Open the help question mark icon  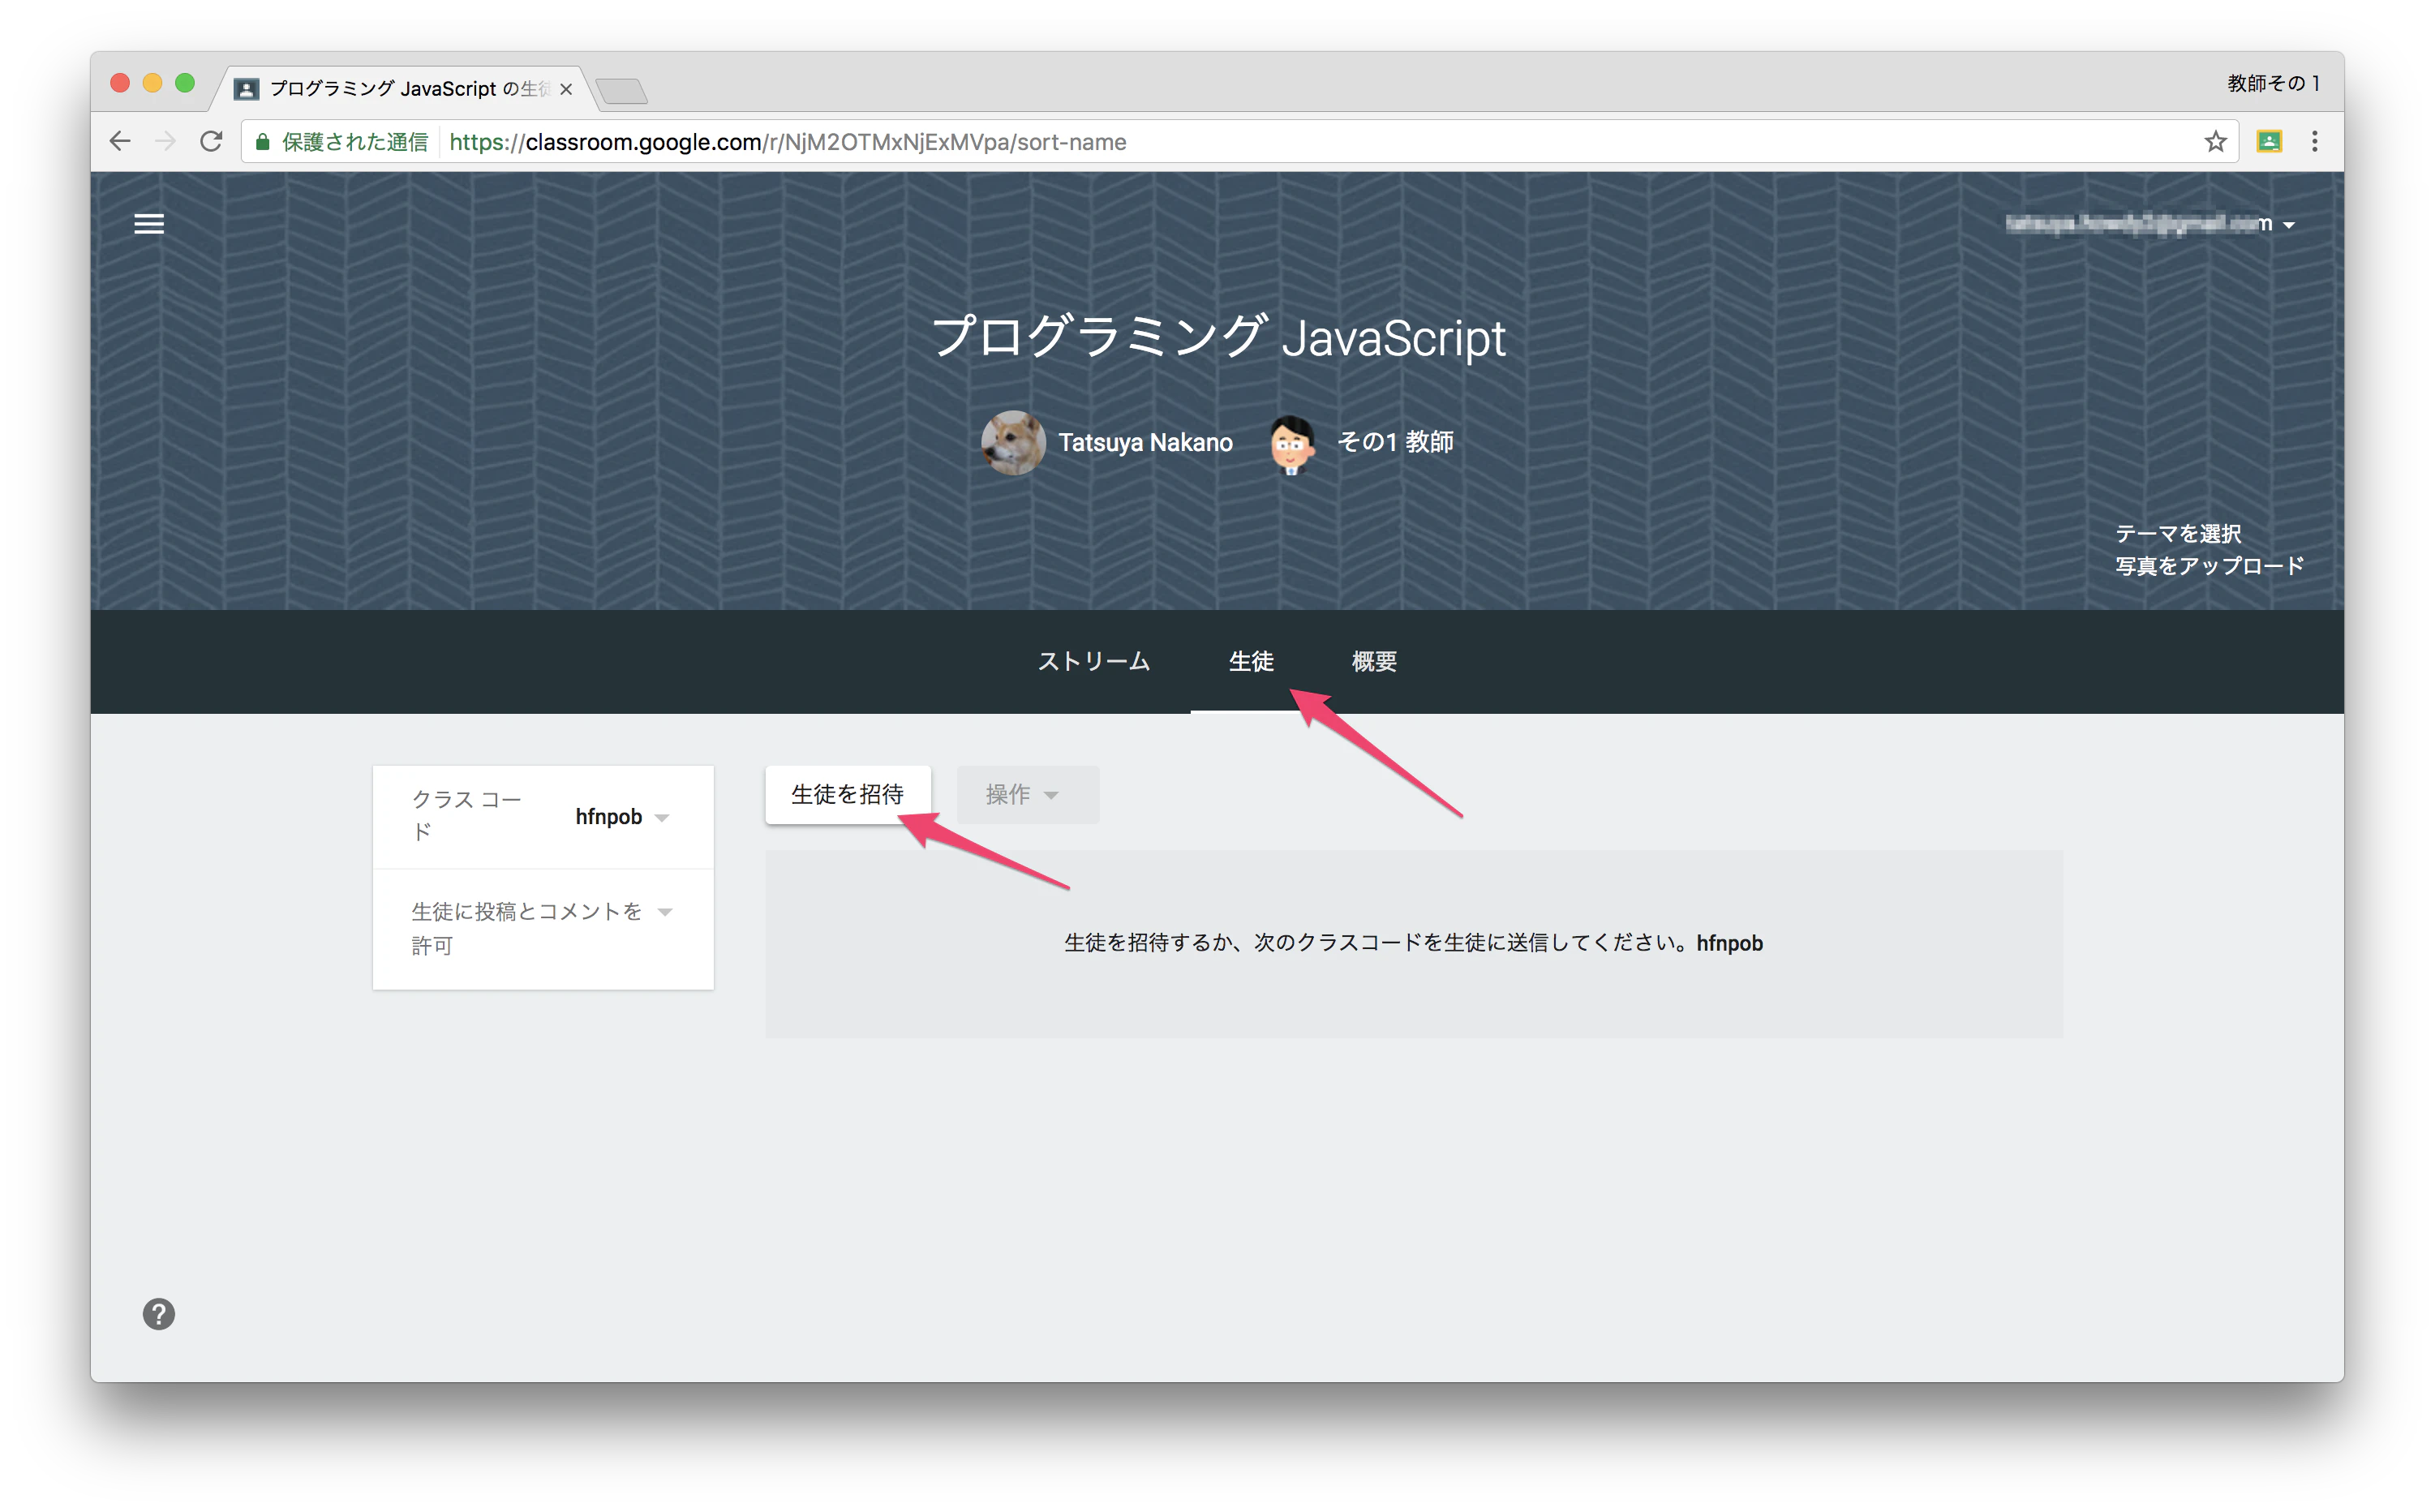158,1314
